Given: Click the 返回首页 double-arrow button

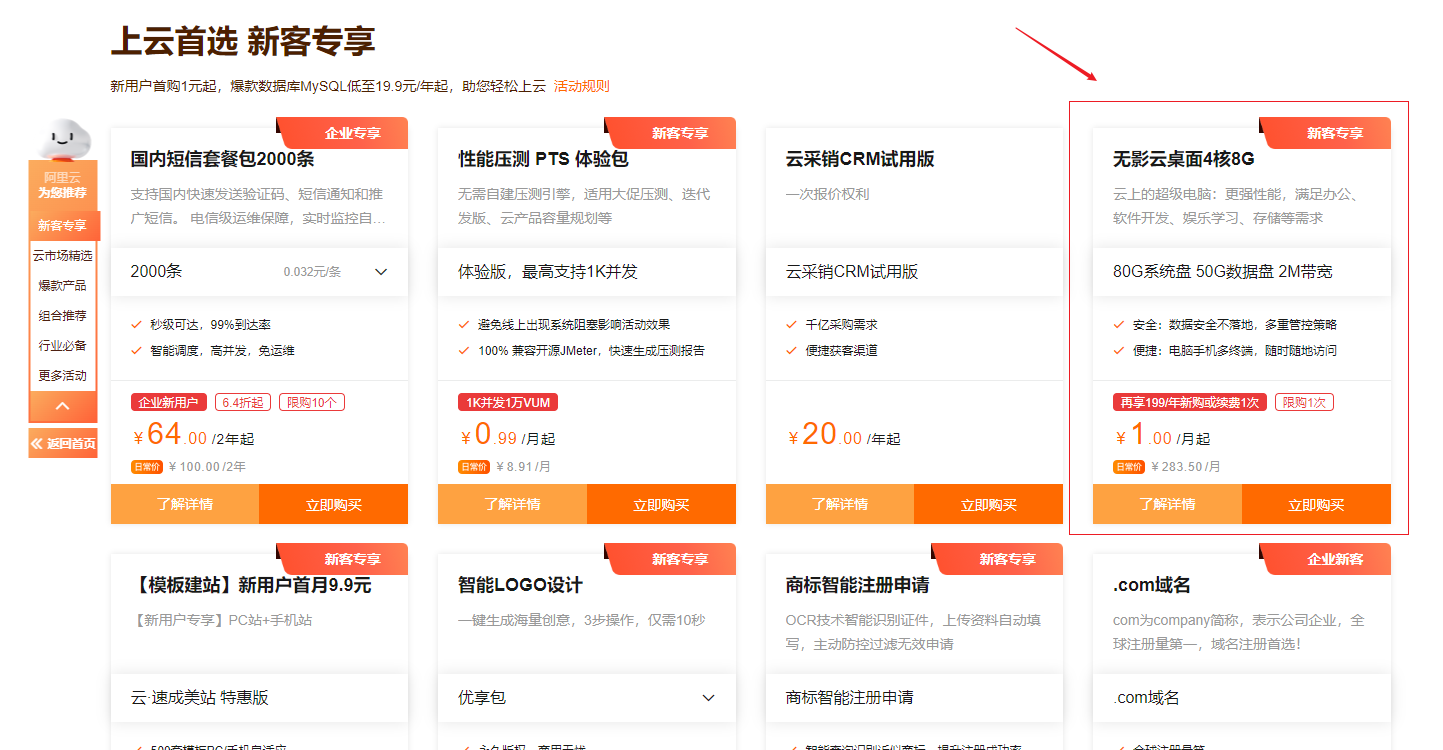Looking at the screenshot, I should point(63,443).
